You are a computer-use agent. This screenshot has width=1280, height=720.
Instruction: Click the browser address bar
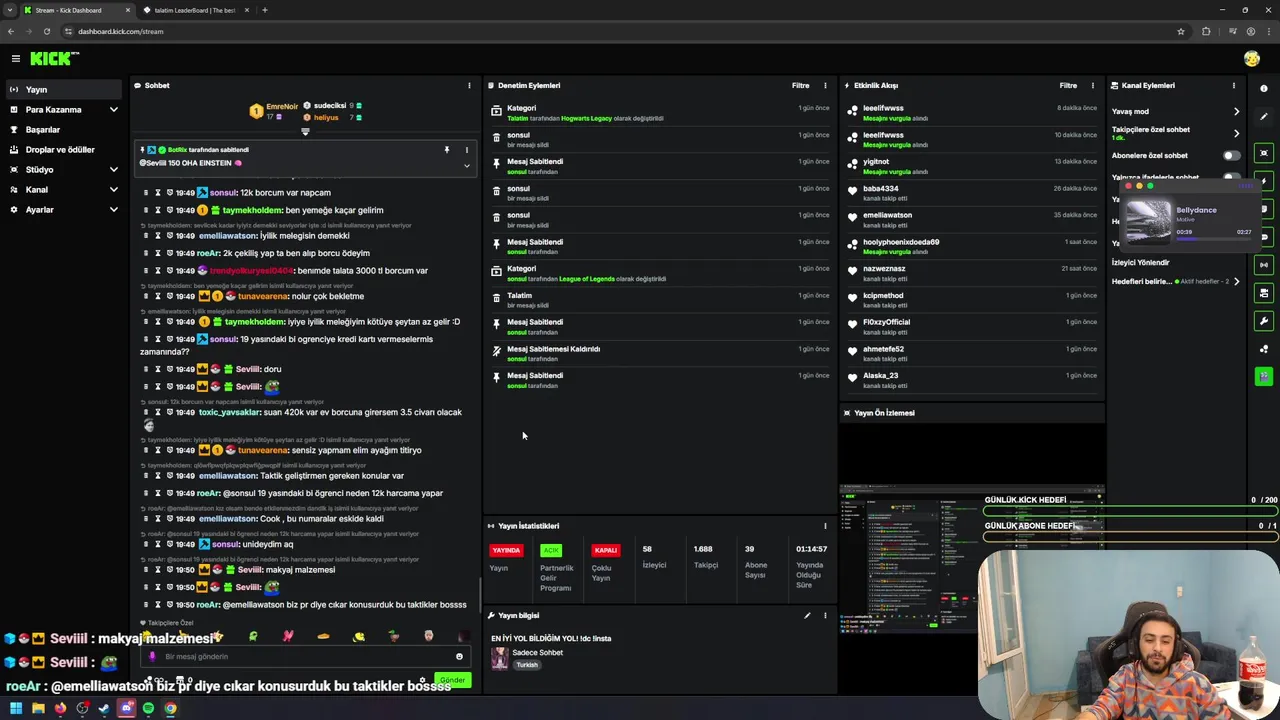(620, 31)
